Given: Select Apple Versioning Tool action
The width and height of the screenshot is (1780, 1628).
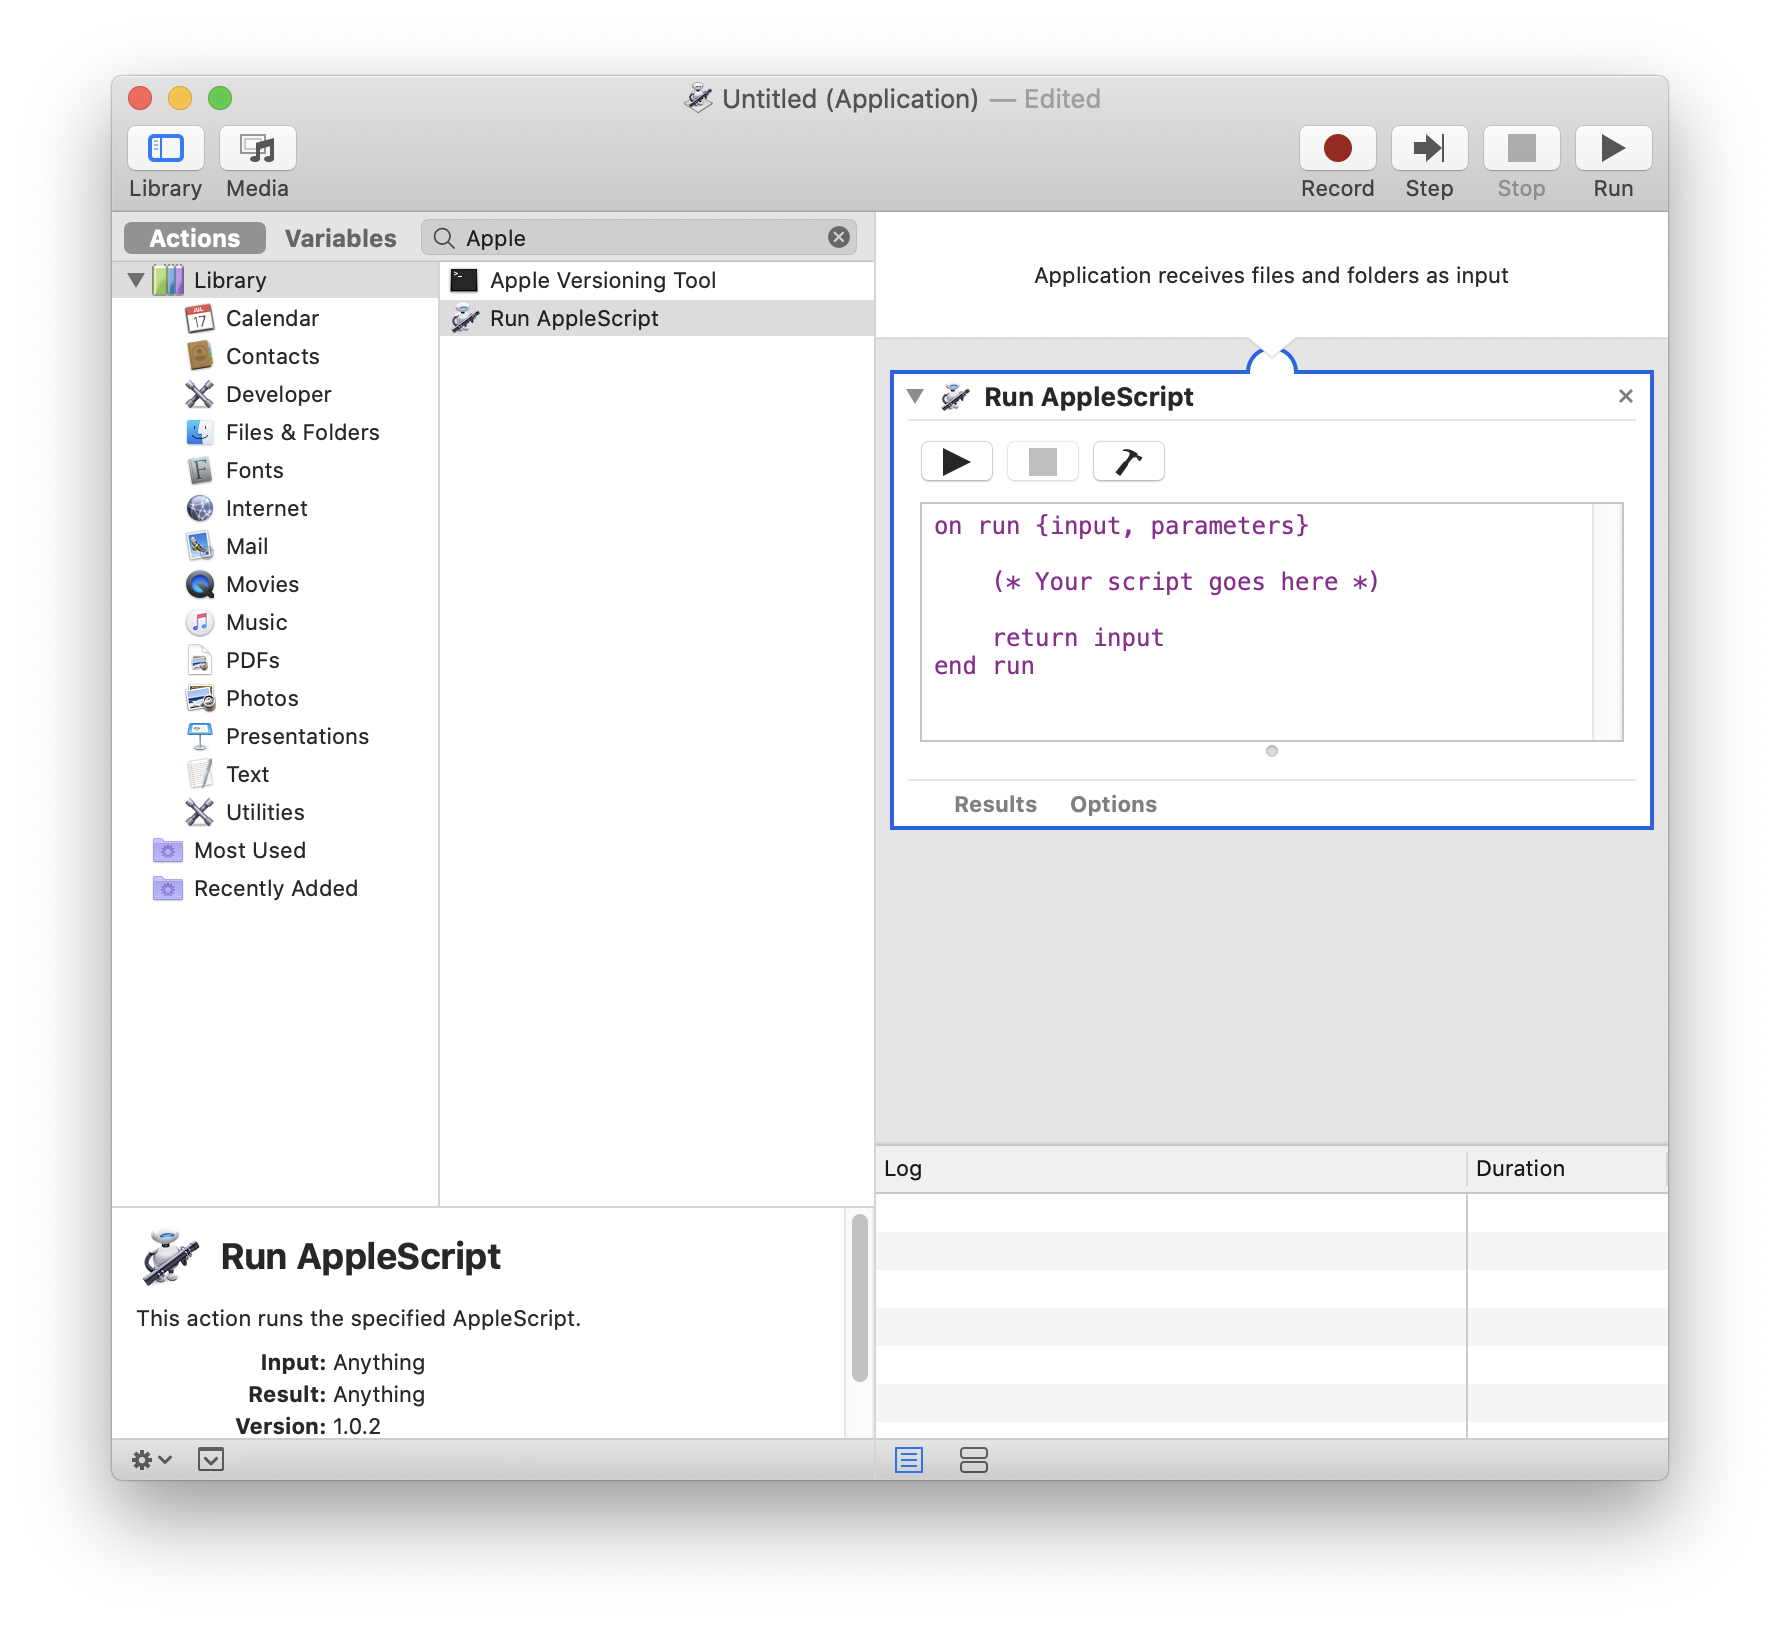Looking at the screenshot, I should click(602, 280).
